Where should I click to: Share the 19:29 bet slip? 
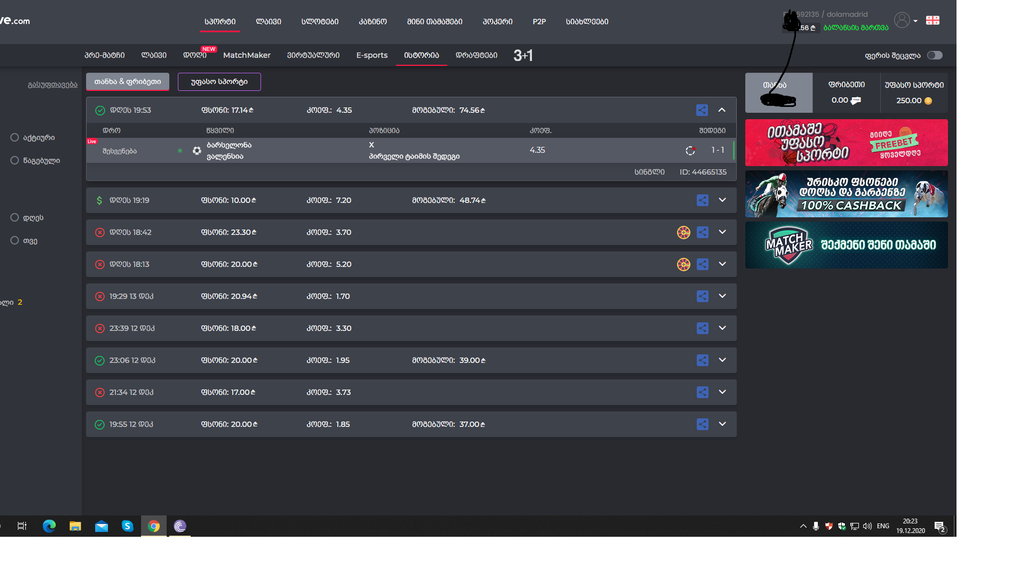[x=702, y=296]
